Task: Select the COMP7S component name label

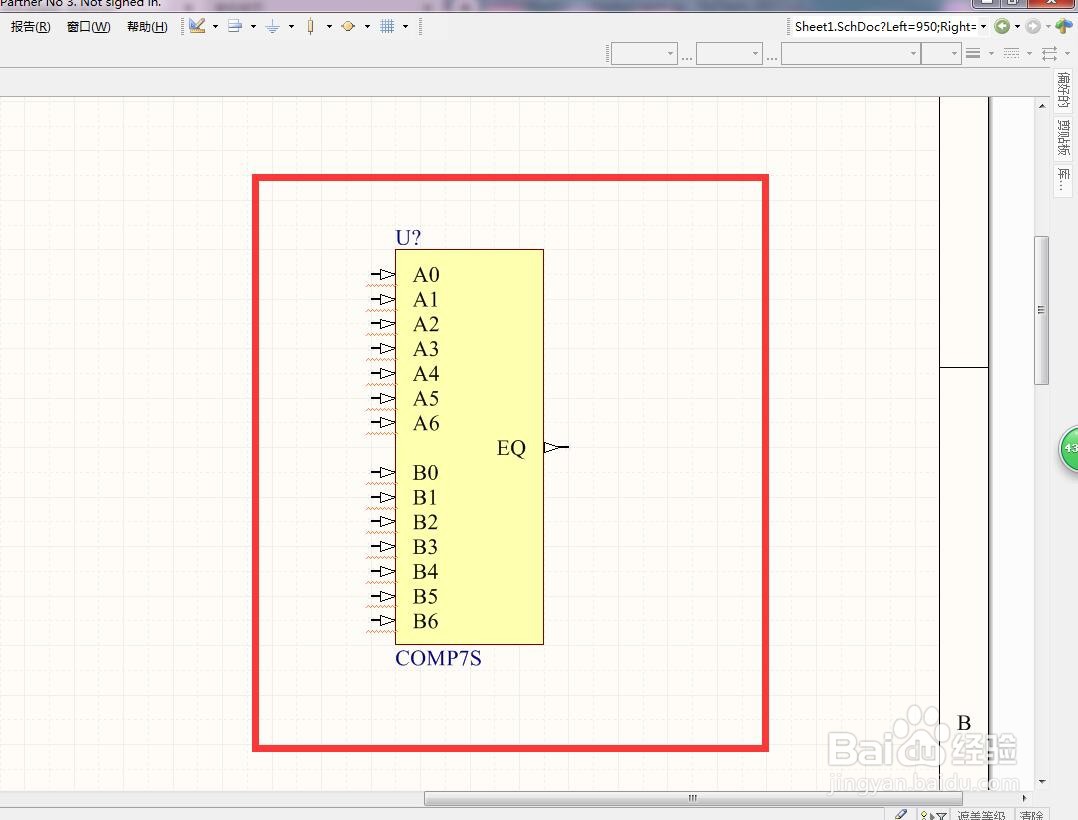Action: 438,658
